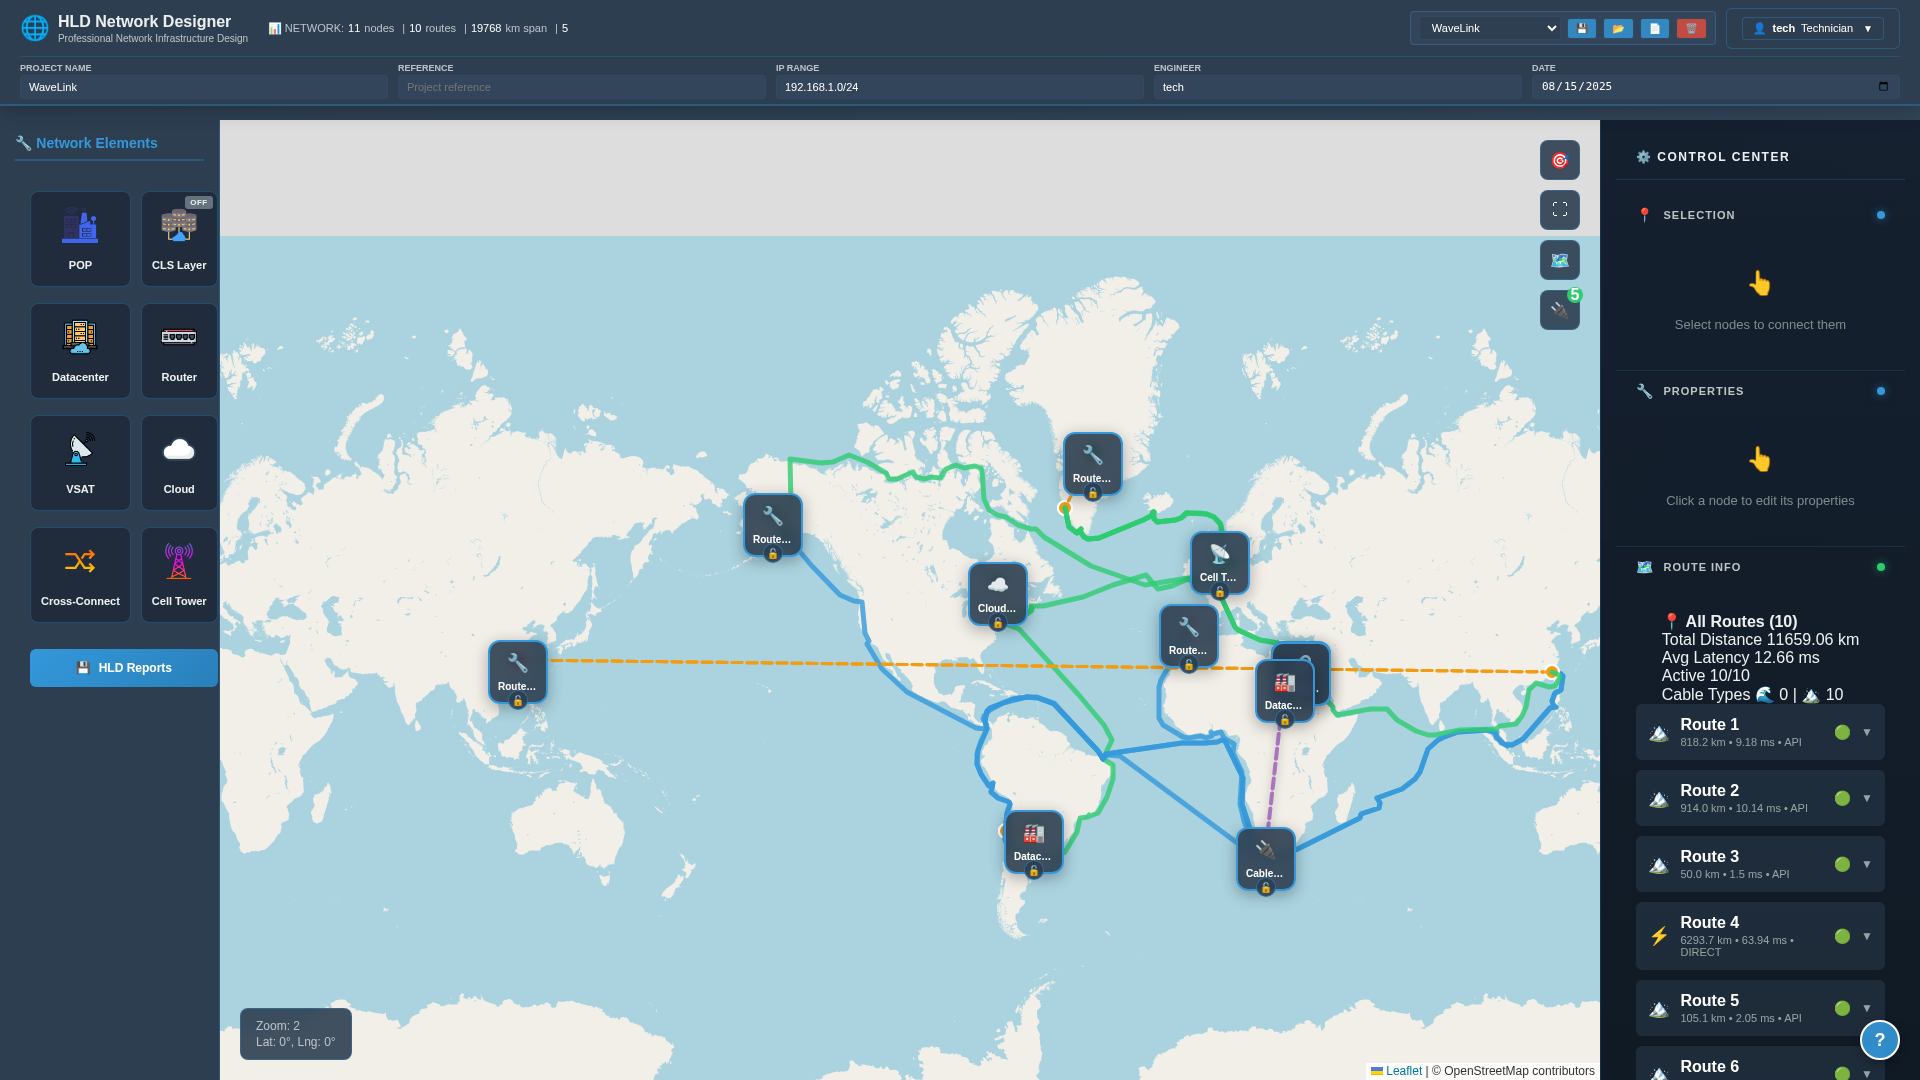
Task: Click the help question mark button
Action: pyautogui.click(x=1880, y=1040)
